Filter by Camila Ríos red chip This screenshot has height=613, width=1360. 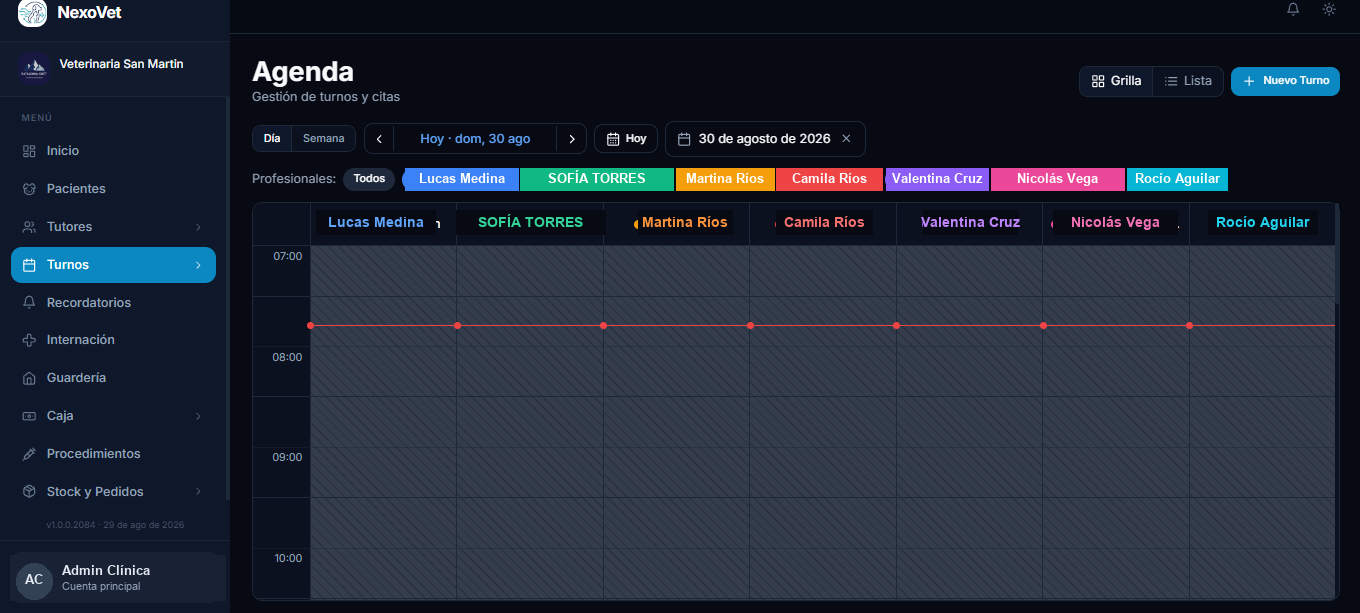click(829, 179)
